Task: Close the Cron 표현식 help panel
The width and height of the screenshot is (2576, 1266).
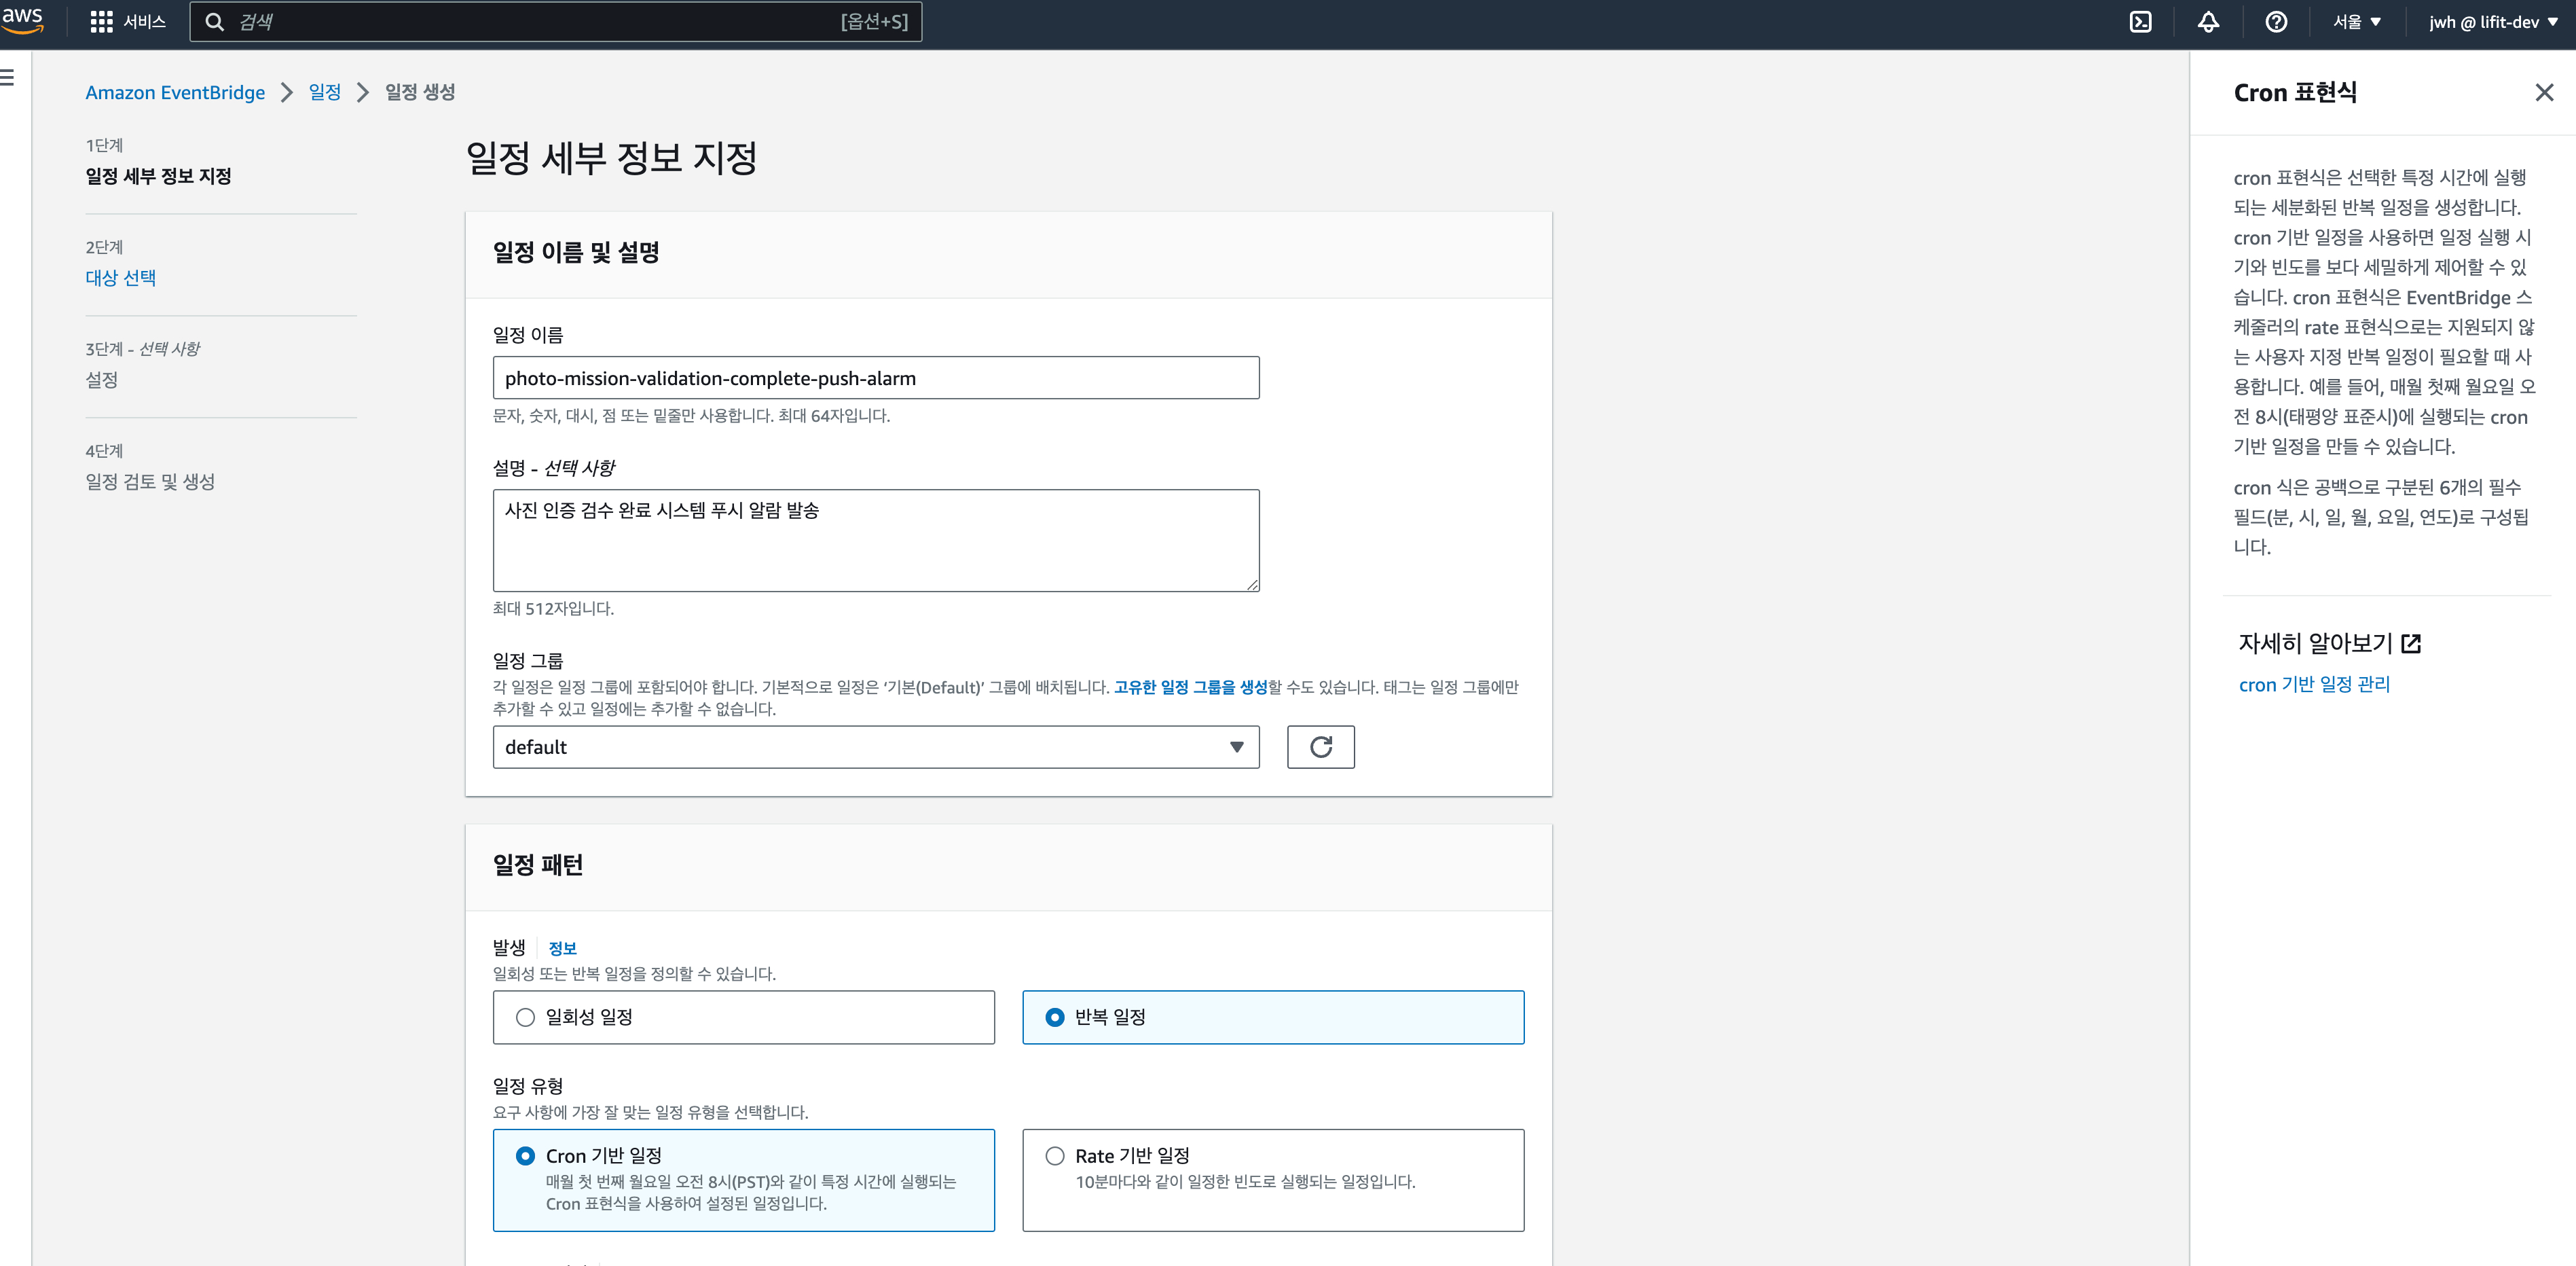Action: [2544, 93]
